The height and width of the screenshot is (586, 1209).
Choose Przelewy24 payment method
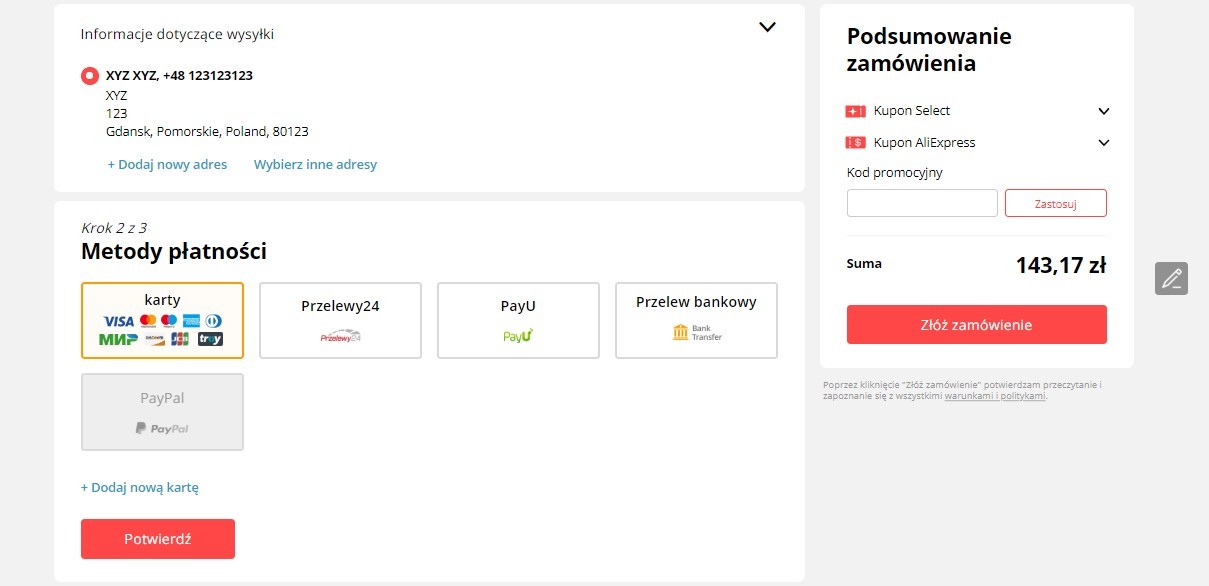(340, 320)
